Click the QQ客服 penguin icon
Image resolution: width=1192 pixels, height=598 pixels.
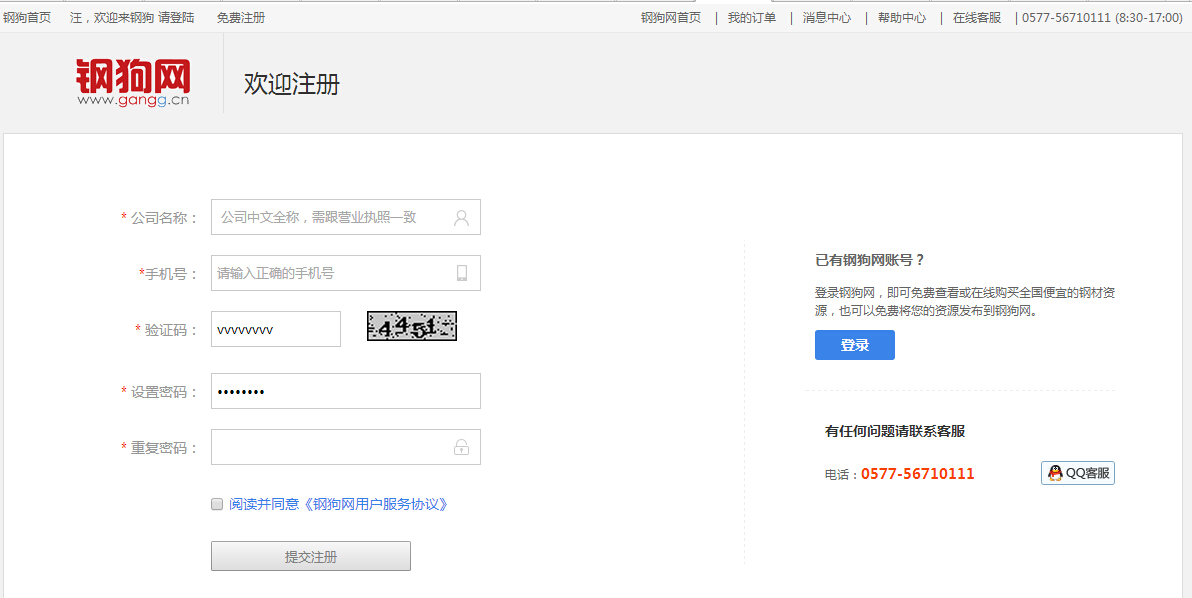pyautogui.click(x=1055, y=473)
